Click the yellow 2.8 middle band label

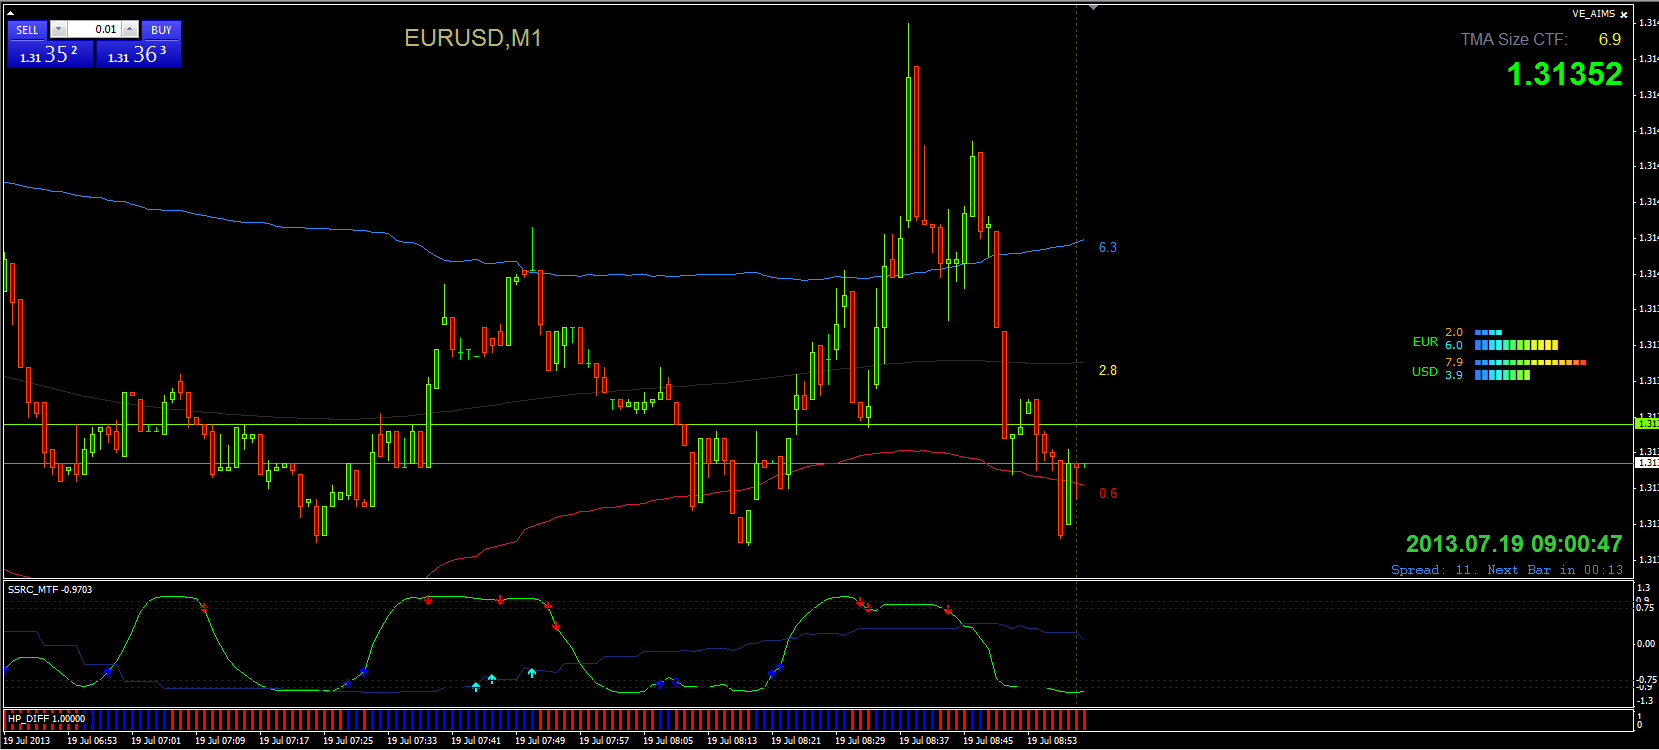point(1108,370)
